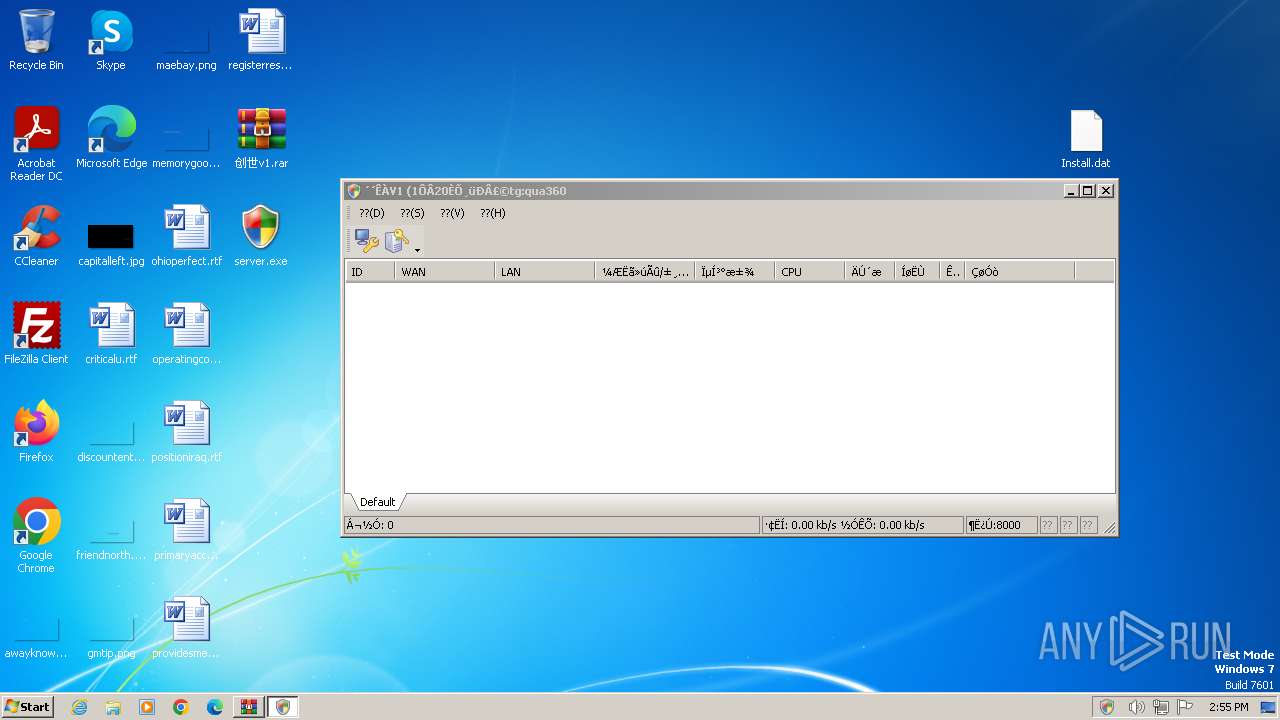Select the CCleaner desktop shortcut
The image size is (1280, 720).
[x=36, y=236]
